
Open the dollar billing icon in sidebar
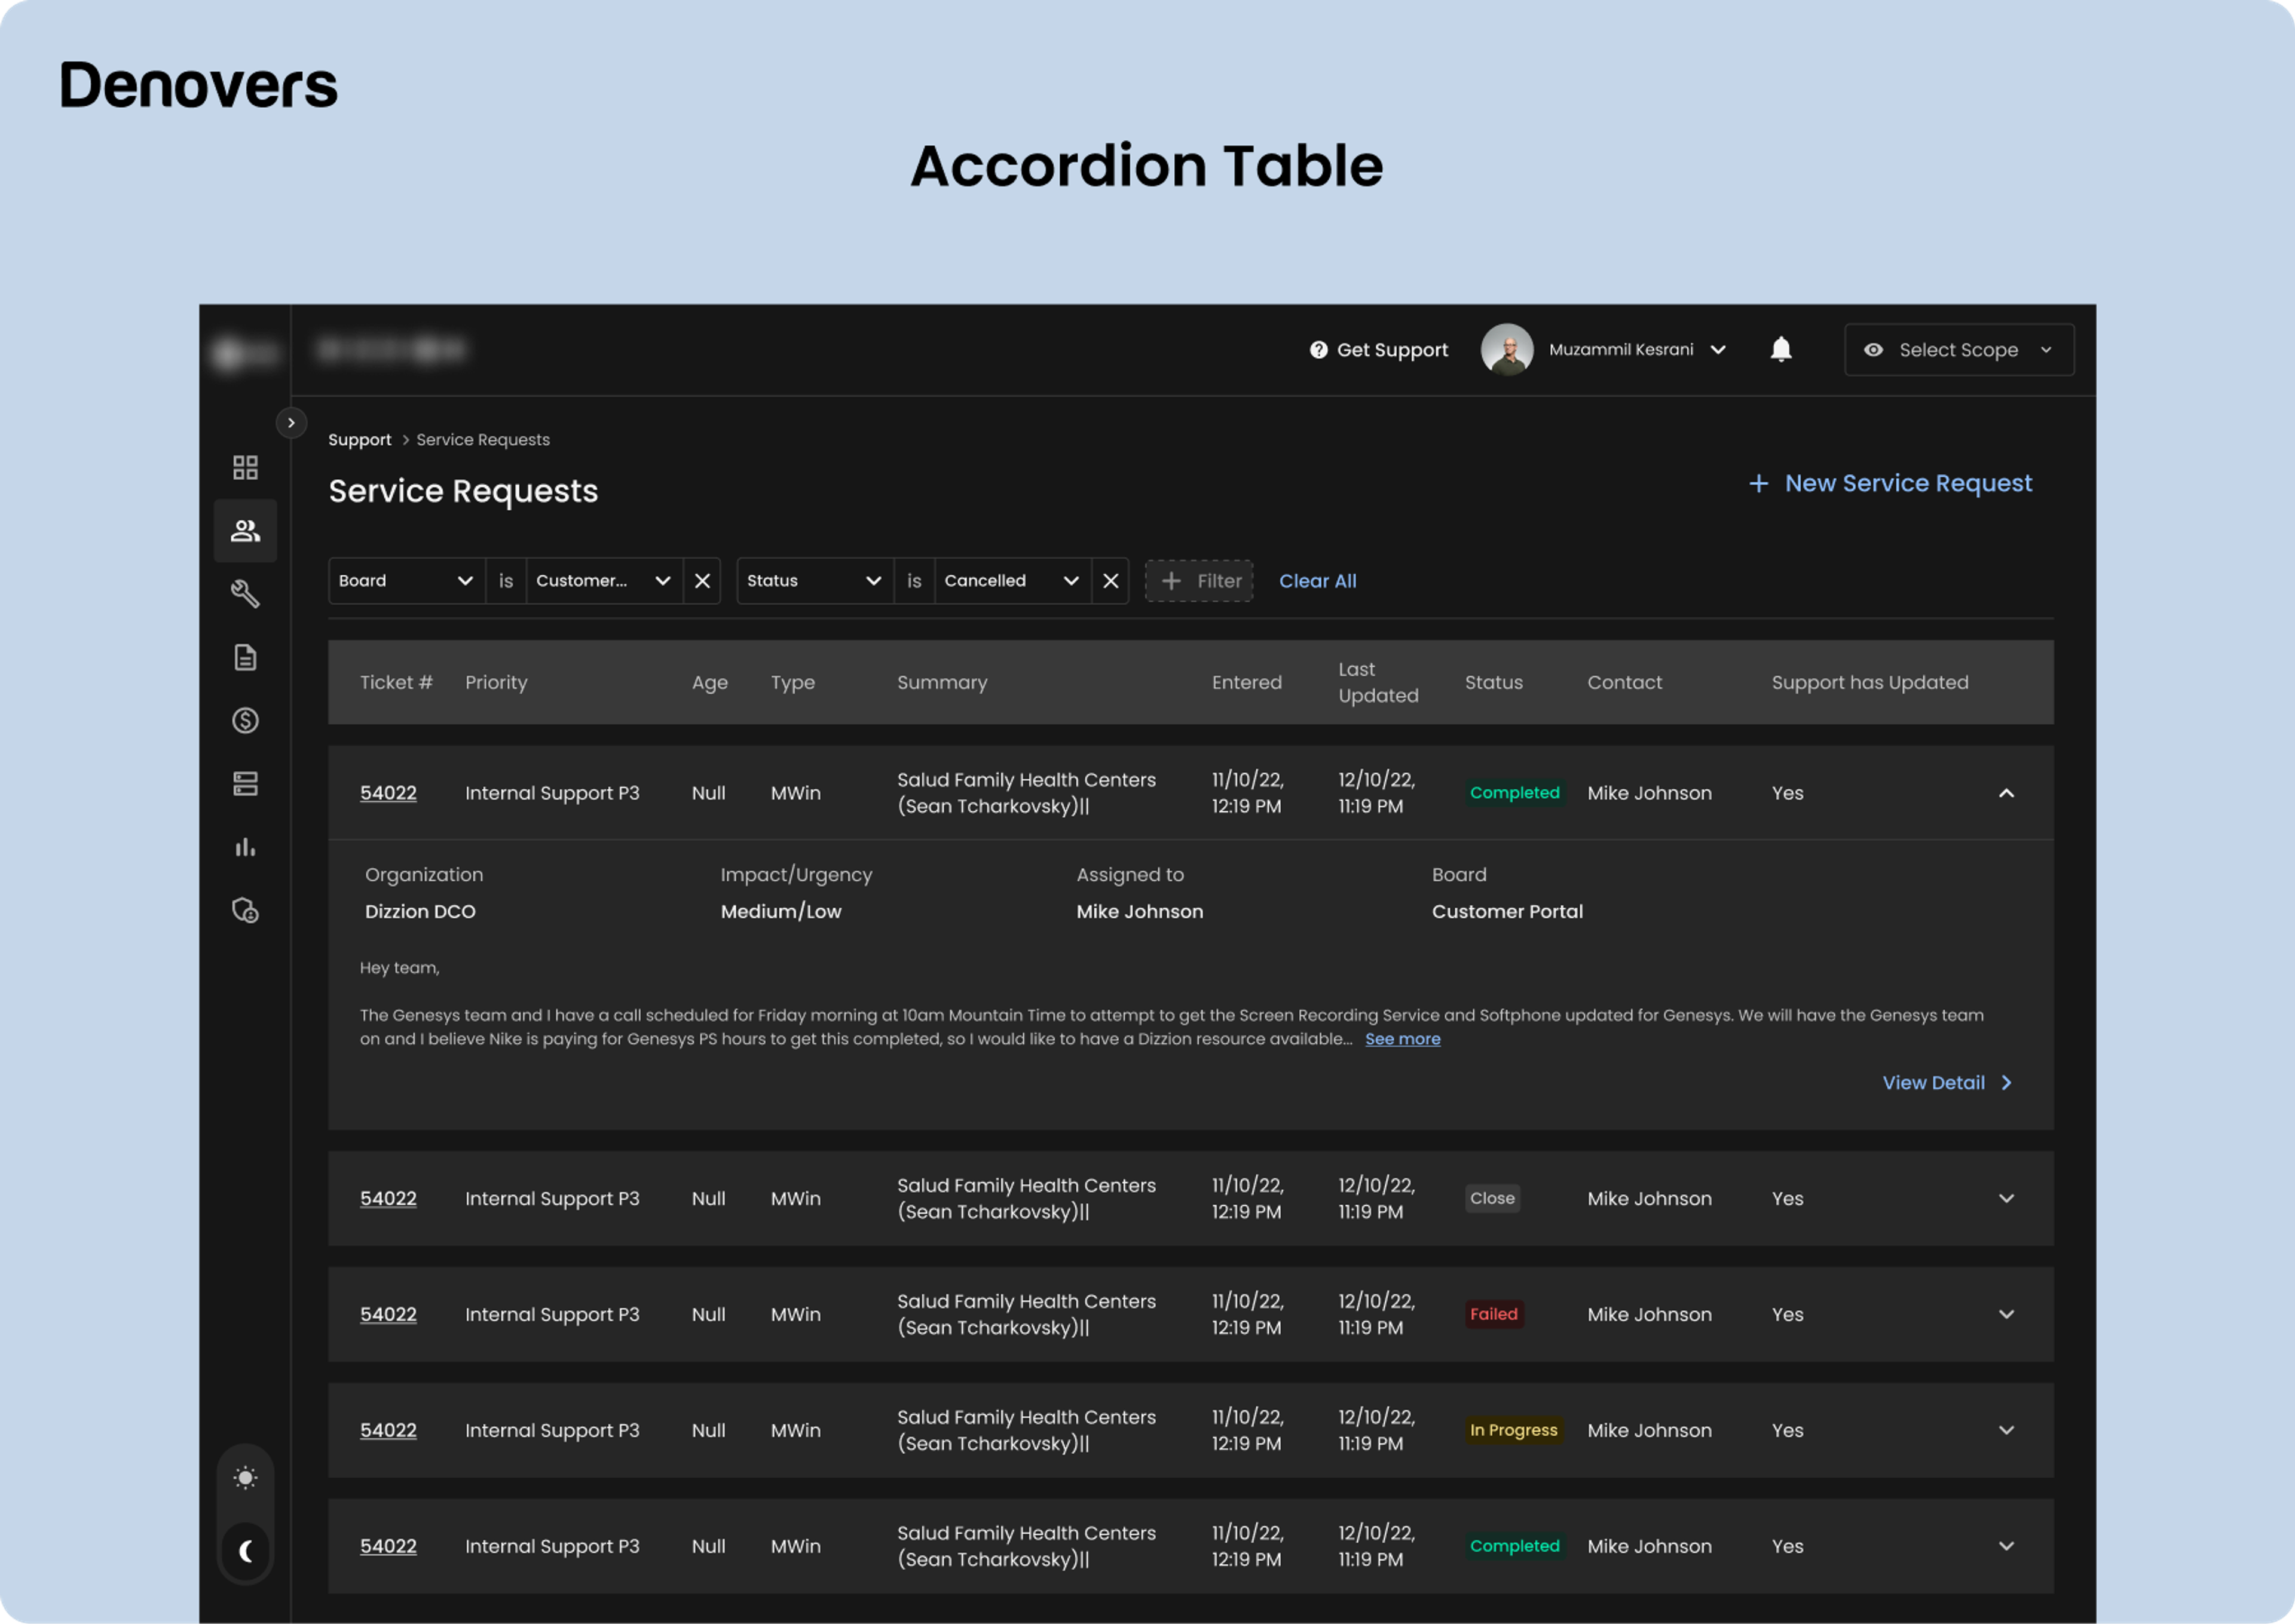click(245, 720)
